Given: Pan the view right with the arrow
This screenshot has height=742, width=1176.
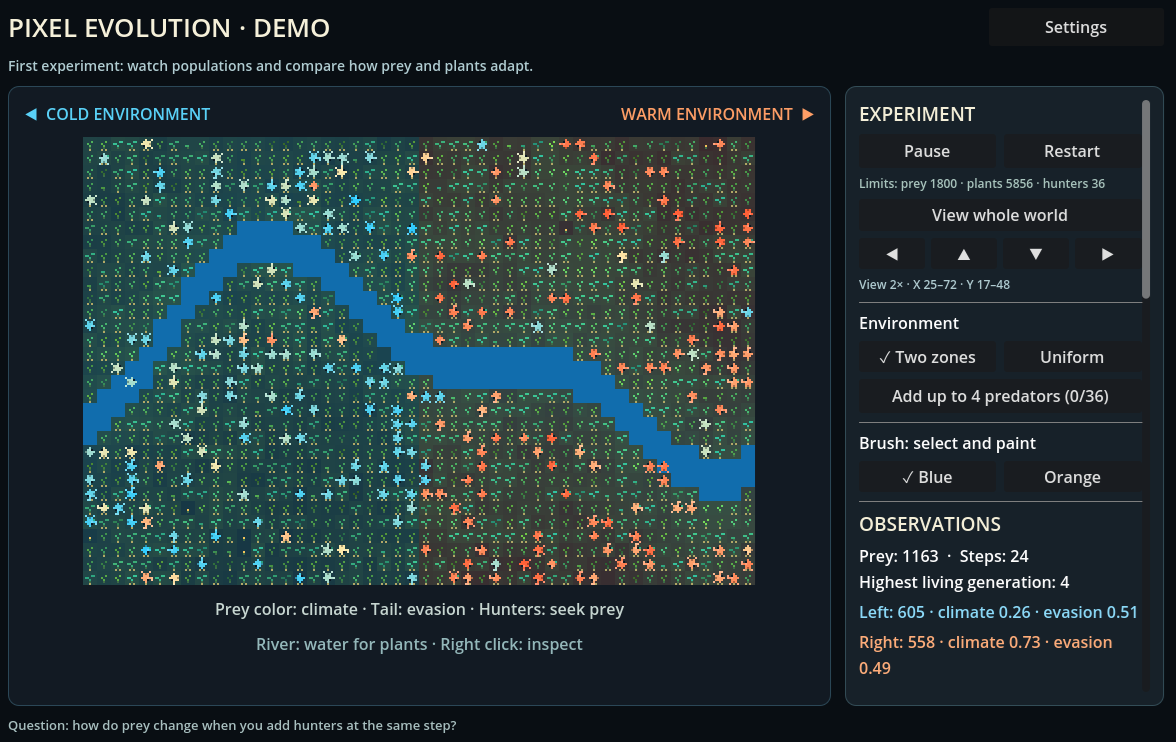Looking at the screenshot, I should (1108, 254).
